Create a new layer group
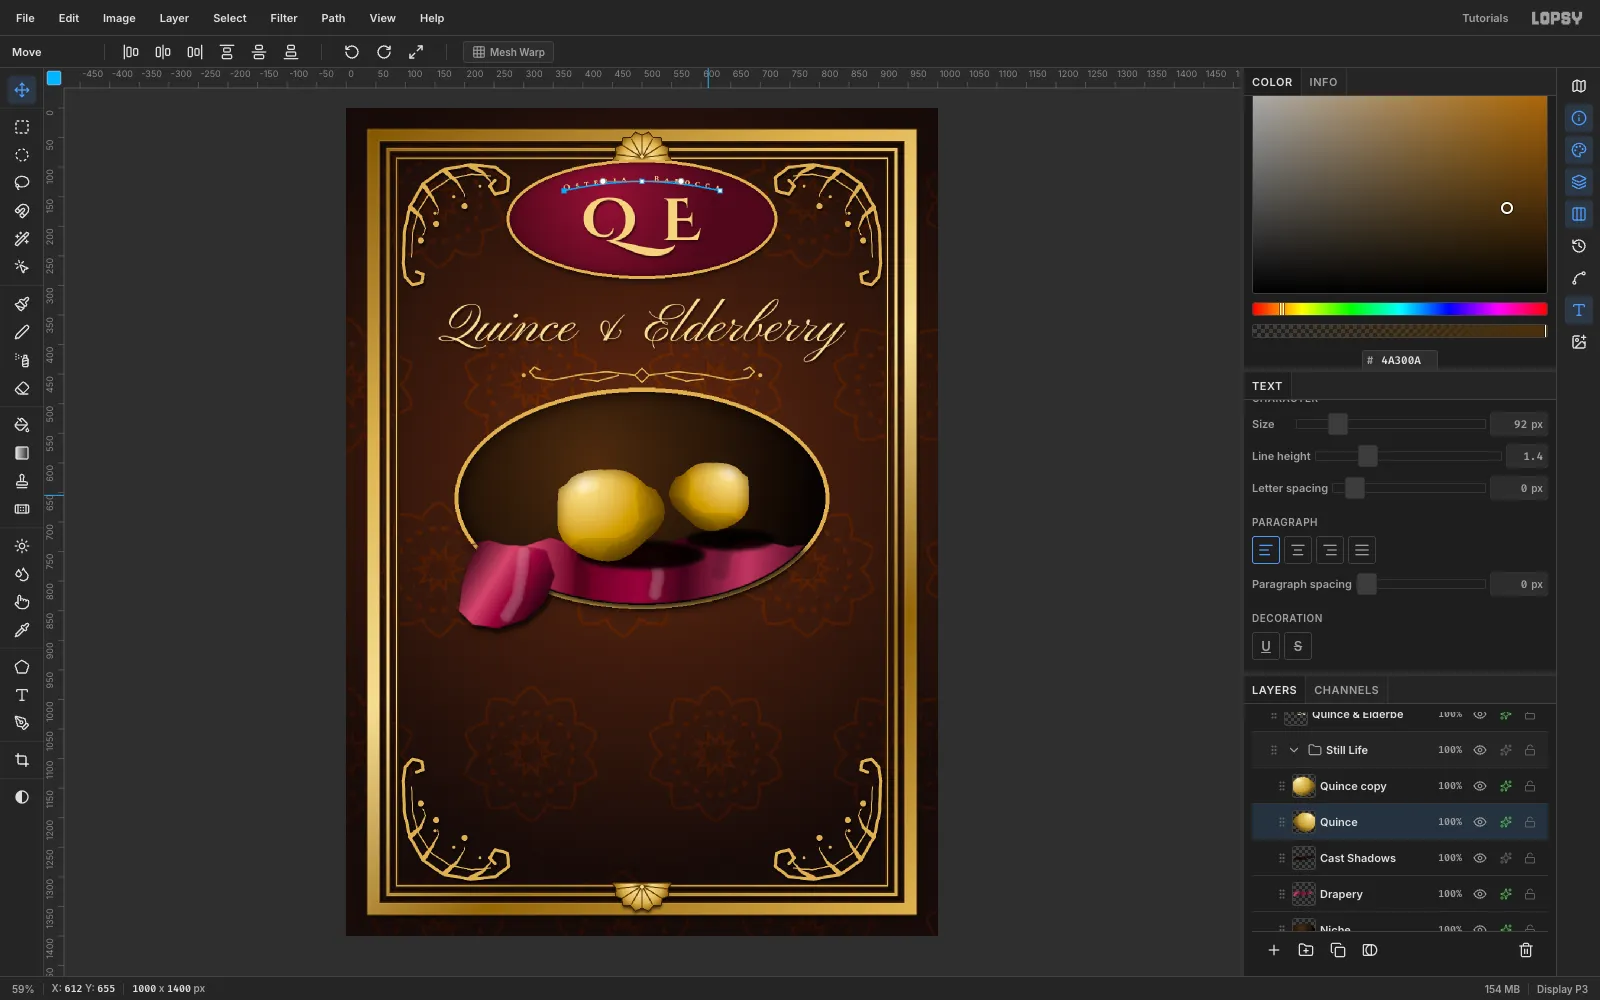Viewport: 1600px width, 1000px height. click(x=1306, y=950)
